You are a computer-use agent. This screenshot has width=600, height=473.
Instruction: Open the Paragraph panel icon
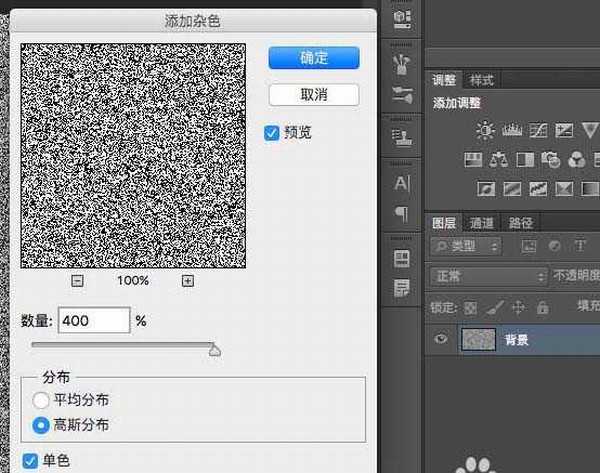click(x=402, y=213)
